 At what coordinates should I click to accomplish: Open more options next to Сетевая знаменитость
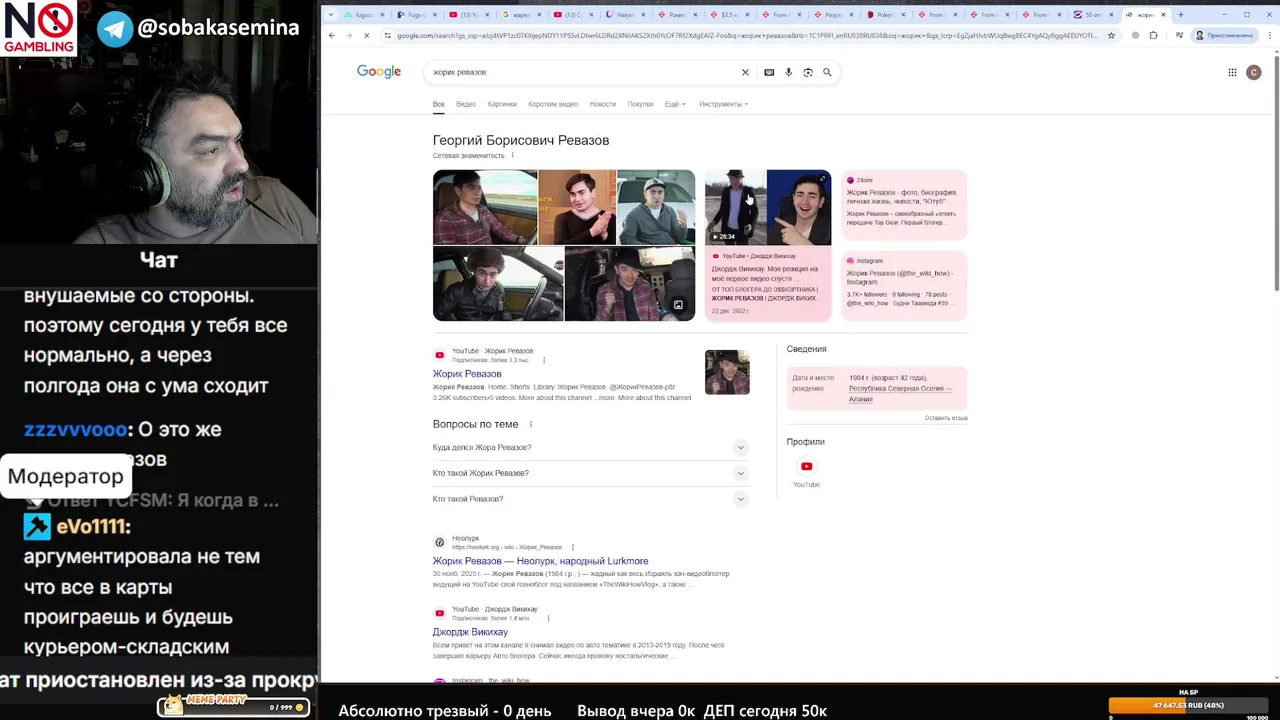512,155
